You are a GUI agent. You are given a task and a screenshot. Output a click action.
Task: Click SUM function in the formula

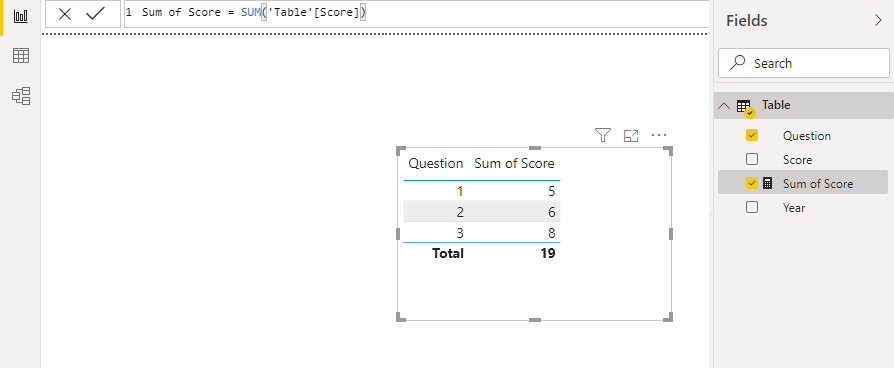click(250, 12)
